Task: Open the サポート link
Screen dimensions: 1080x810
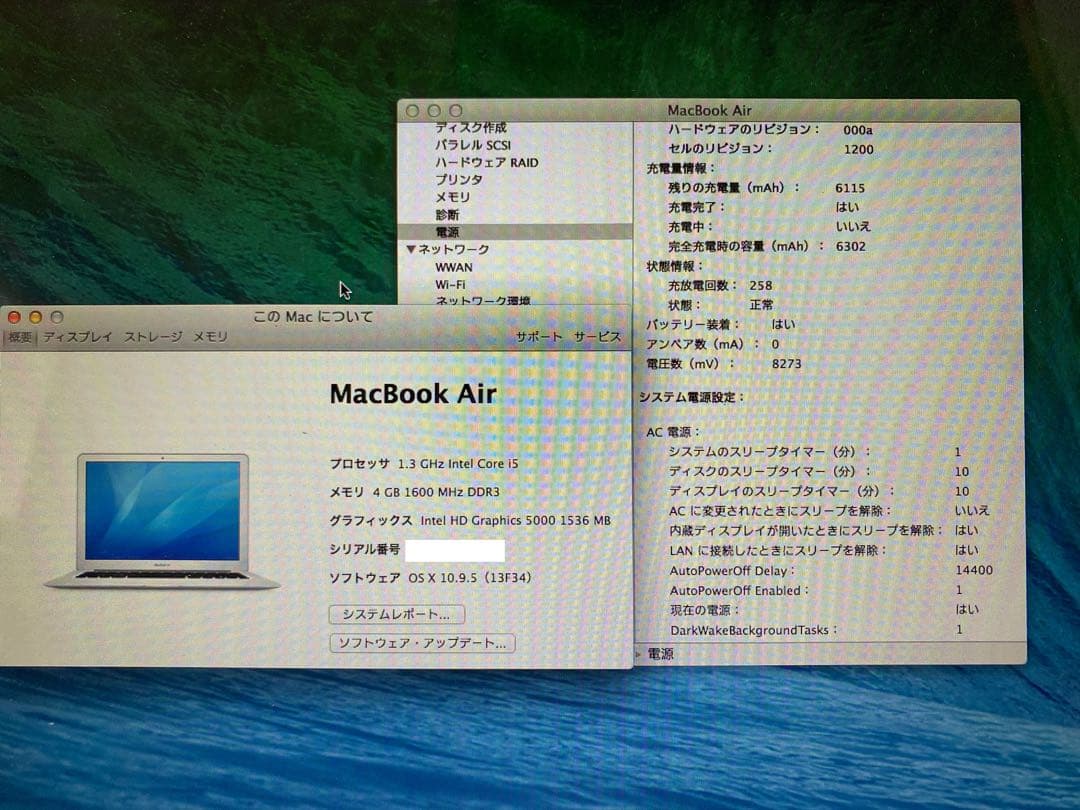Action: [x=538, y=337]
